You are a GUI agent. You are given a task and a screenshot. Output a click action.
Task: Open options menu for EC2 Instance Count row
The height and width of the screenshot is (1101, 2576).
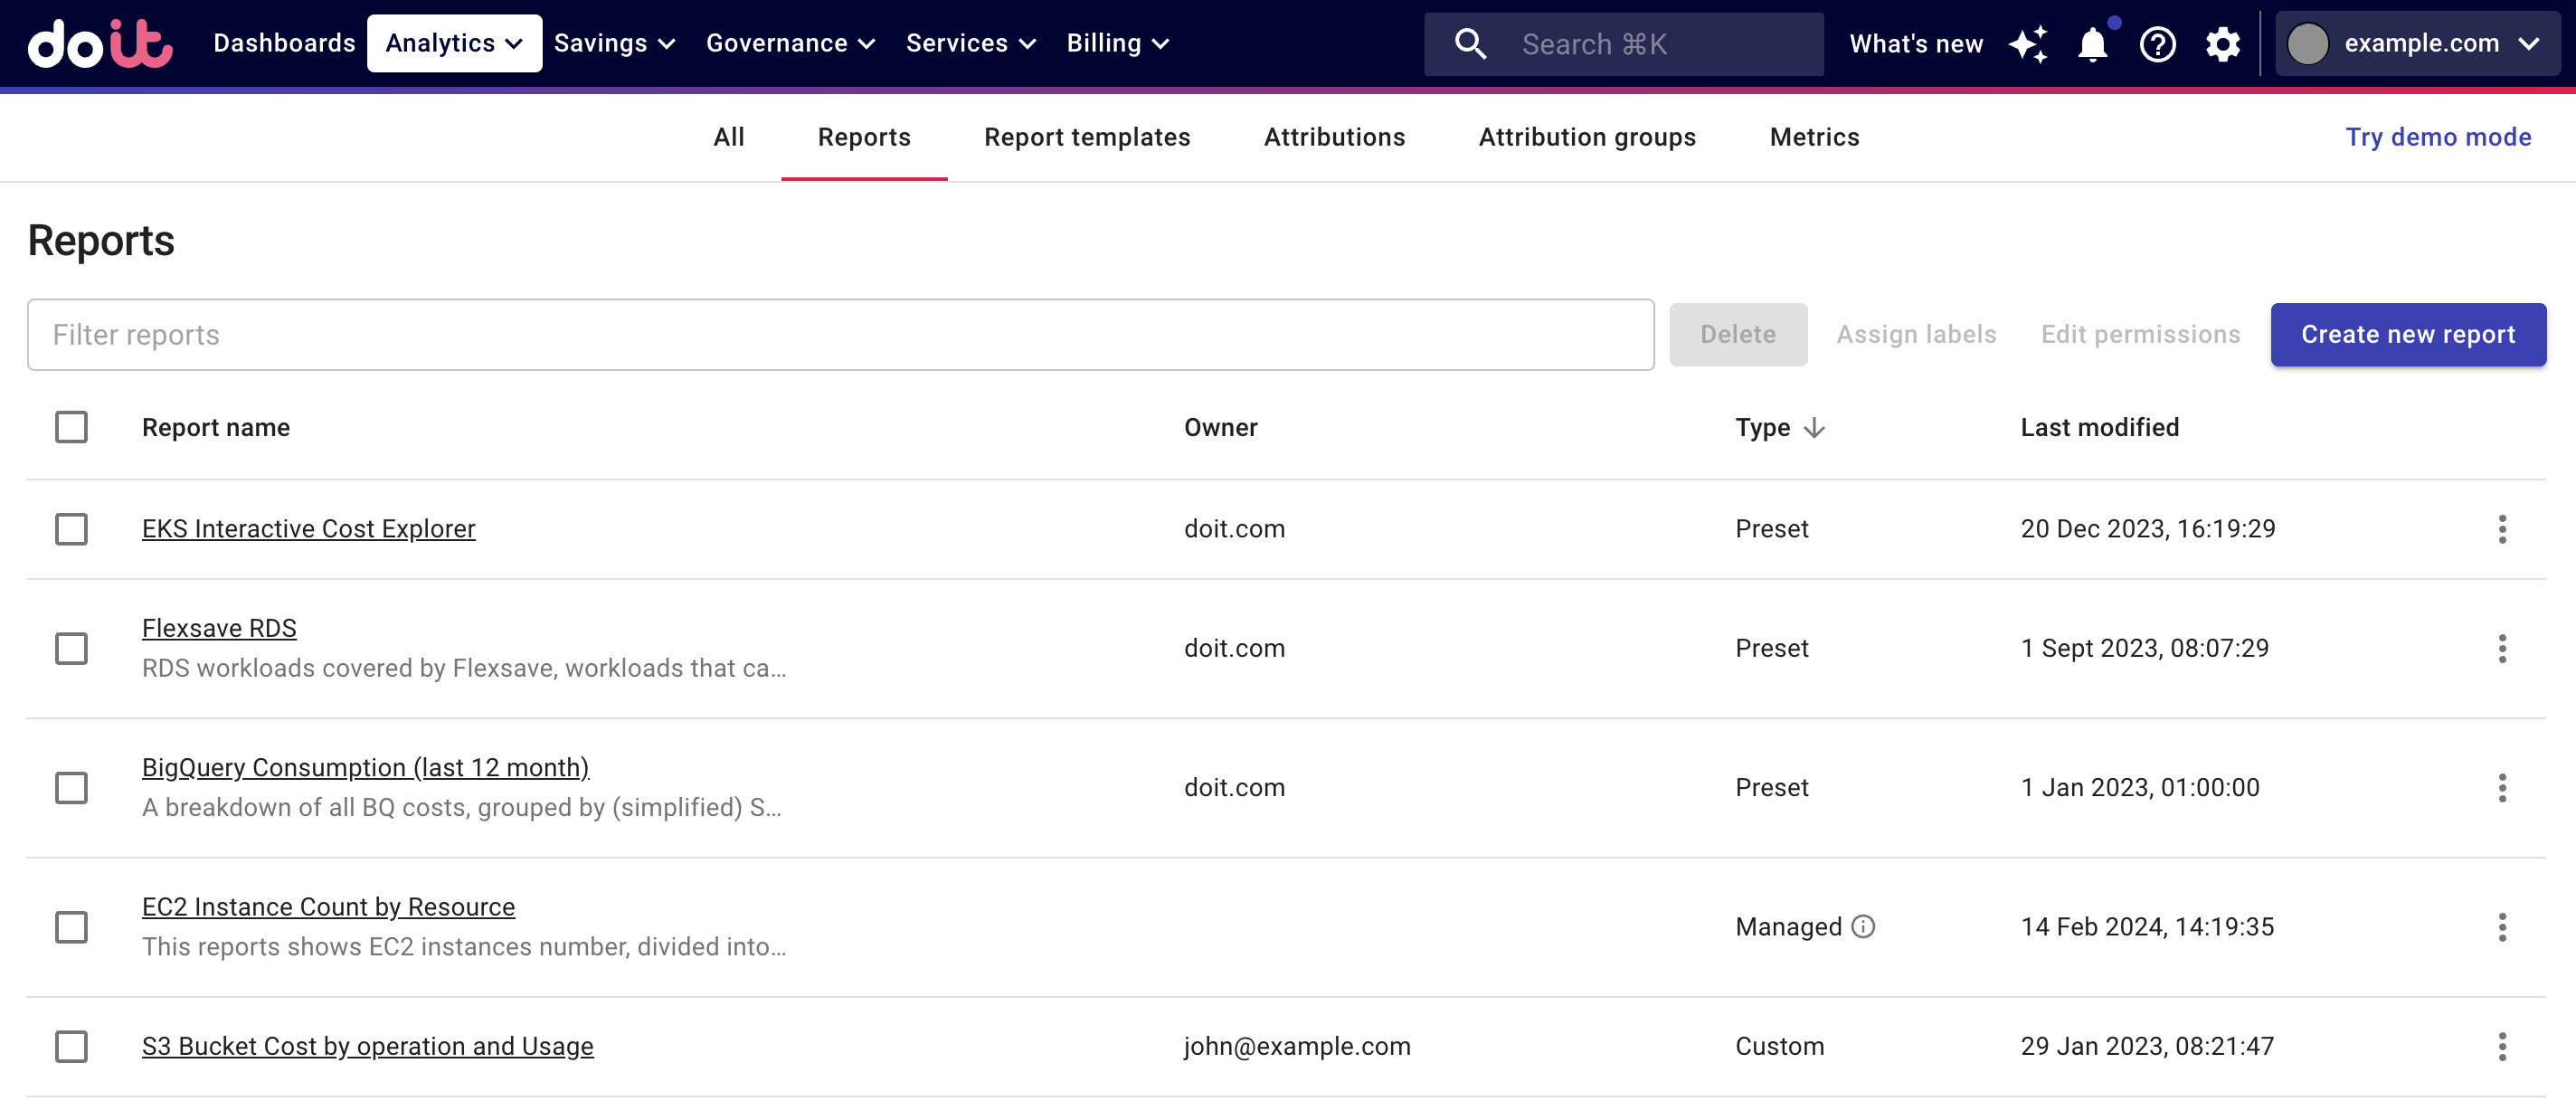pos(2502,927)
